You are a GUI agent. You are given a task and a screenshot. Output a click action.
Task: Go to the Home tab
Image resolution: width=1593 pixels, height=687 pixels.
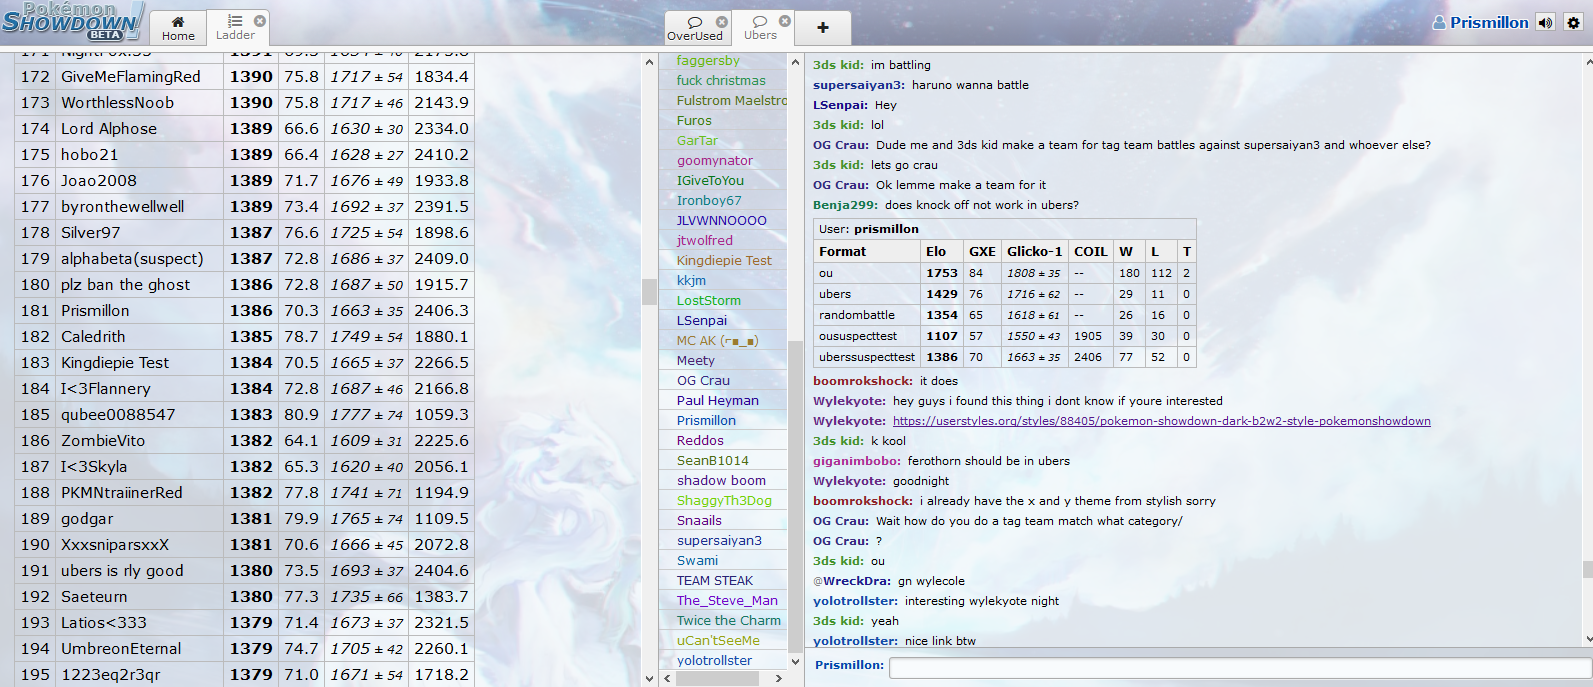(178, 28)
